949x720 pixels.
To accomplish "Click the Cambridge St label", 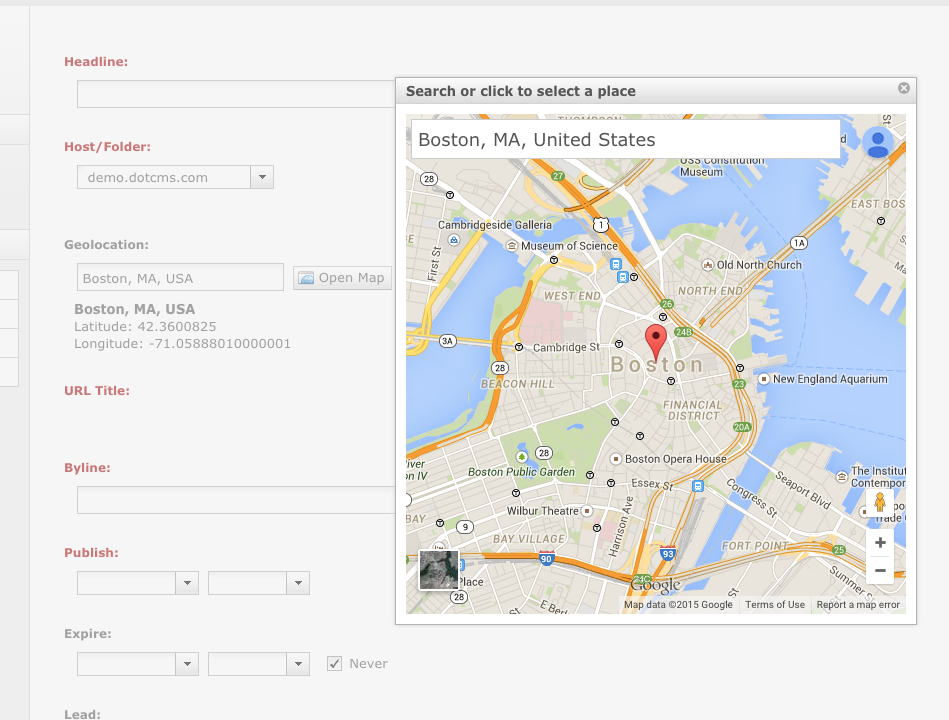I will coord(566,347).
